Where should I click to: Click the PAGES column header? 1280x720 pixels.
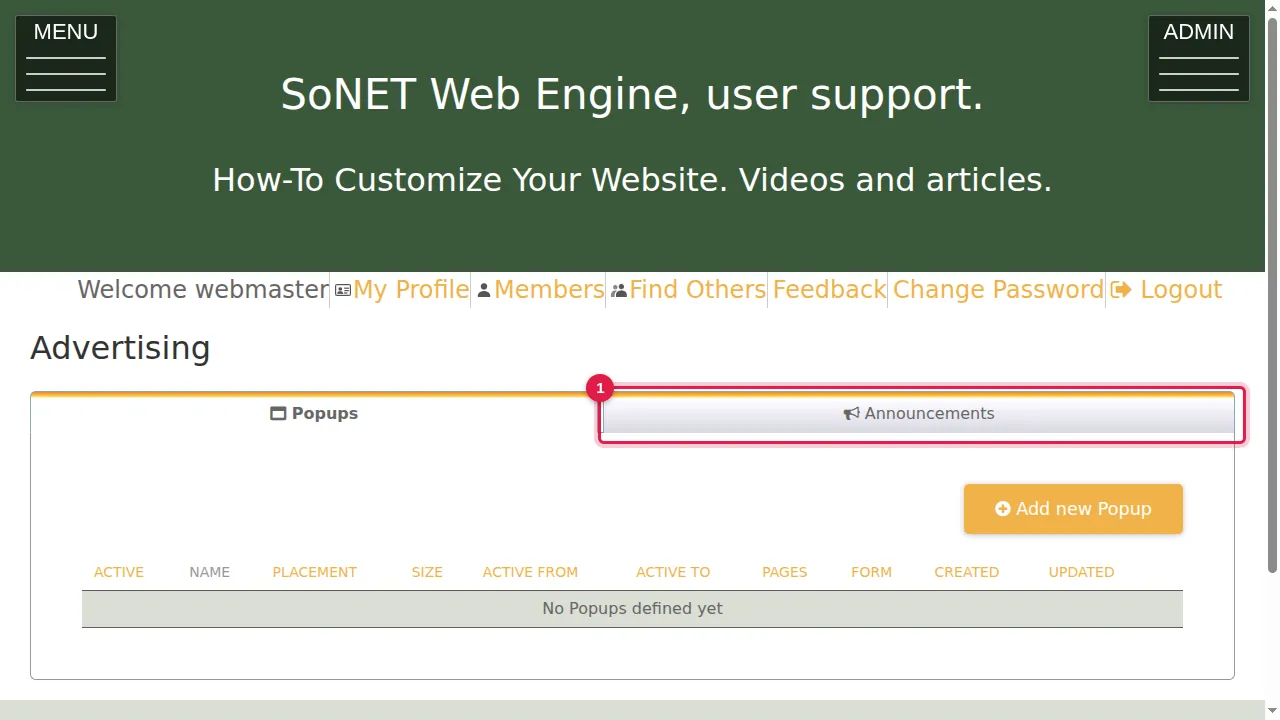click(x=785, y=572)
